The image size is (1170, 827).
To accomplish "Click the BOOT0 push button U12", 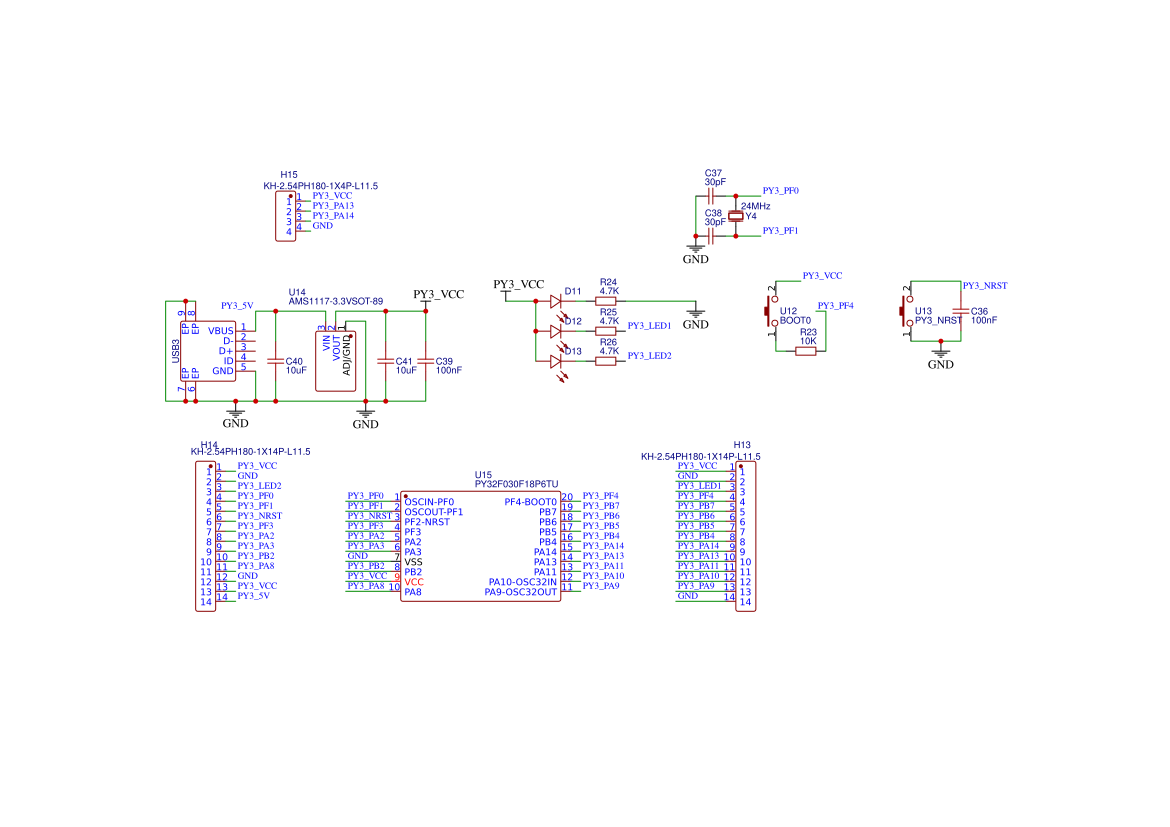I will click(772, 310).
